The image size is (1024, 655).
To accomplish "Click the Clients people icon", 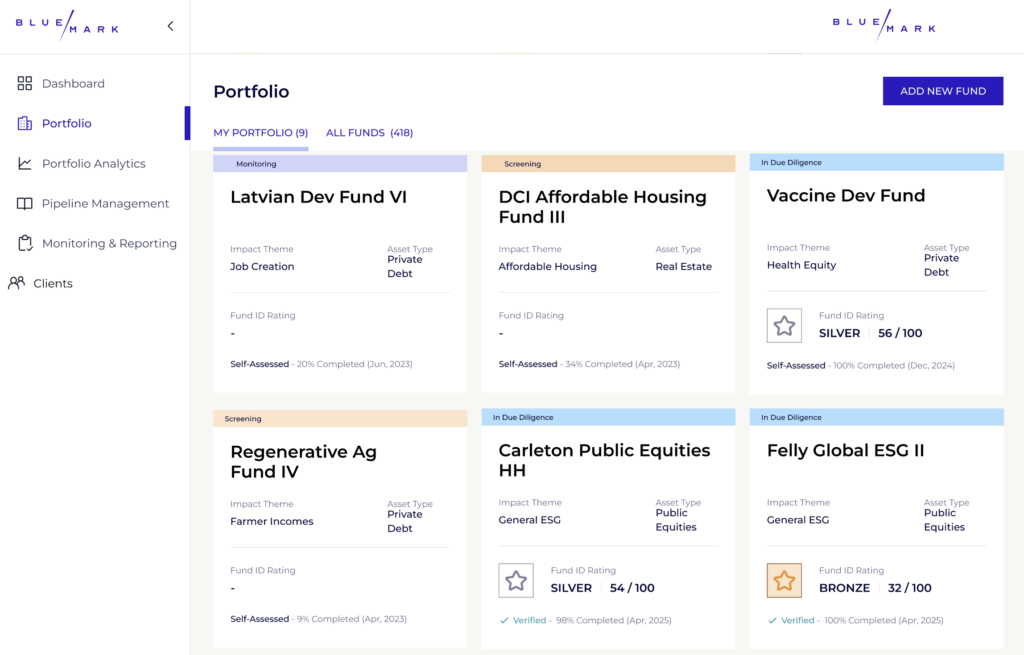I will 17,284.
